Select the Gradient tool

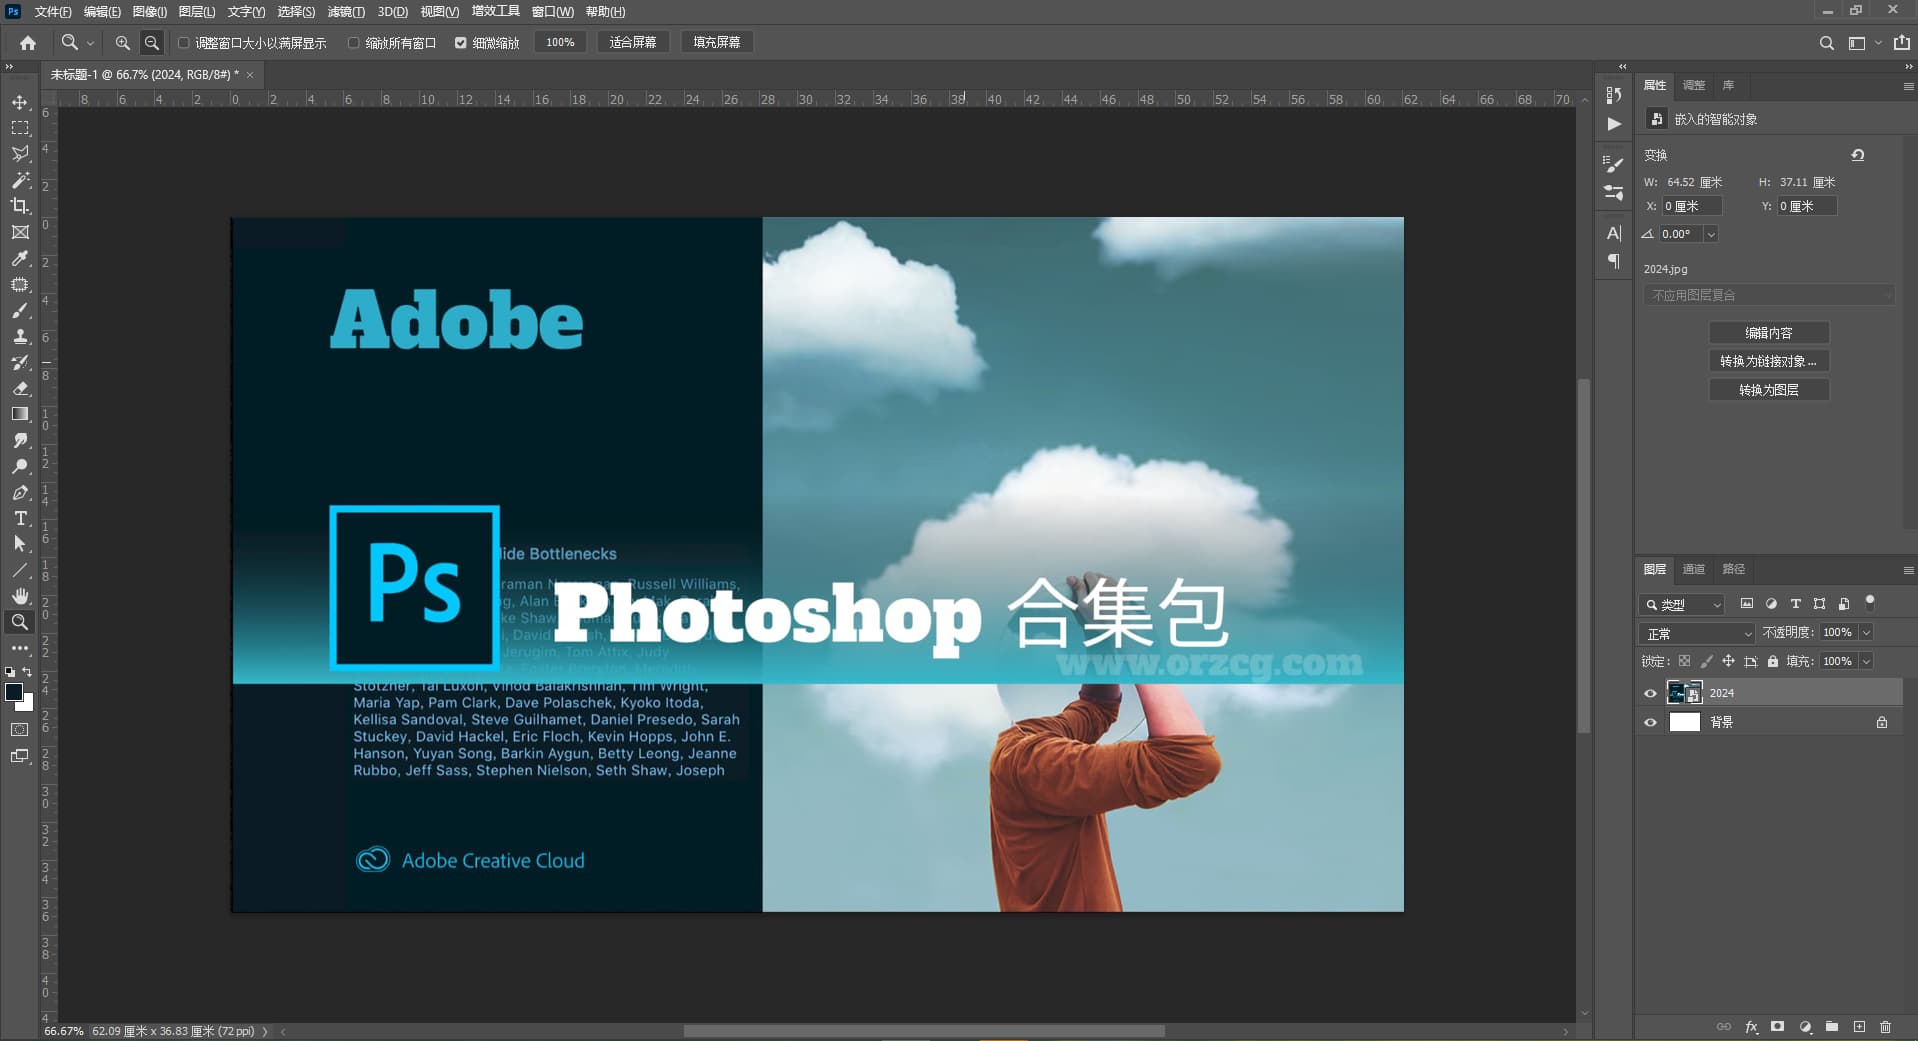(x=20, y=414)
